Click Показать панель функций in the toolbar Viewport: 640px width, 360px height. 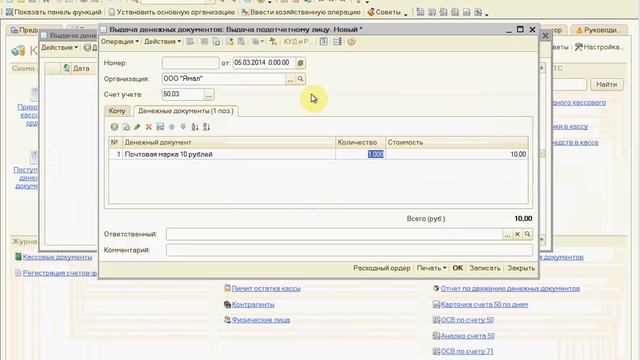click(53, 12)
